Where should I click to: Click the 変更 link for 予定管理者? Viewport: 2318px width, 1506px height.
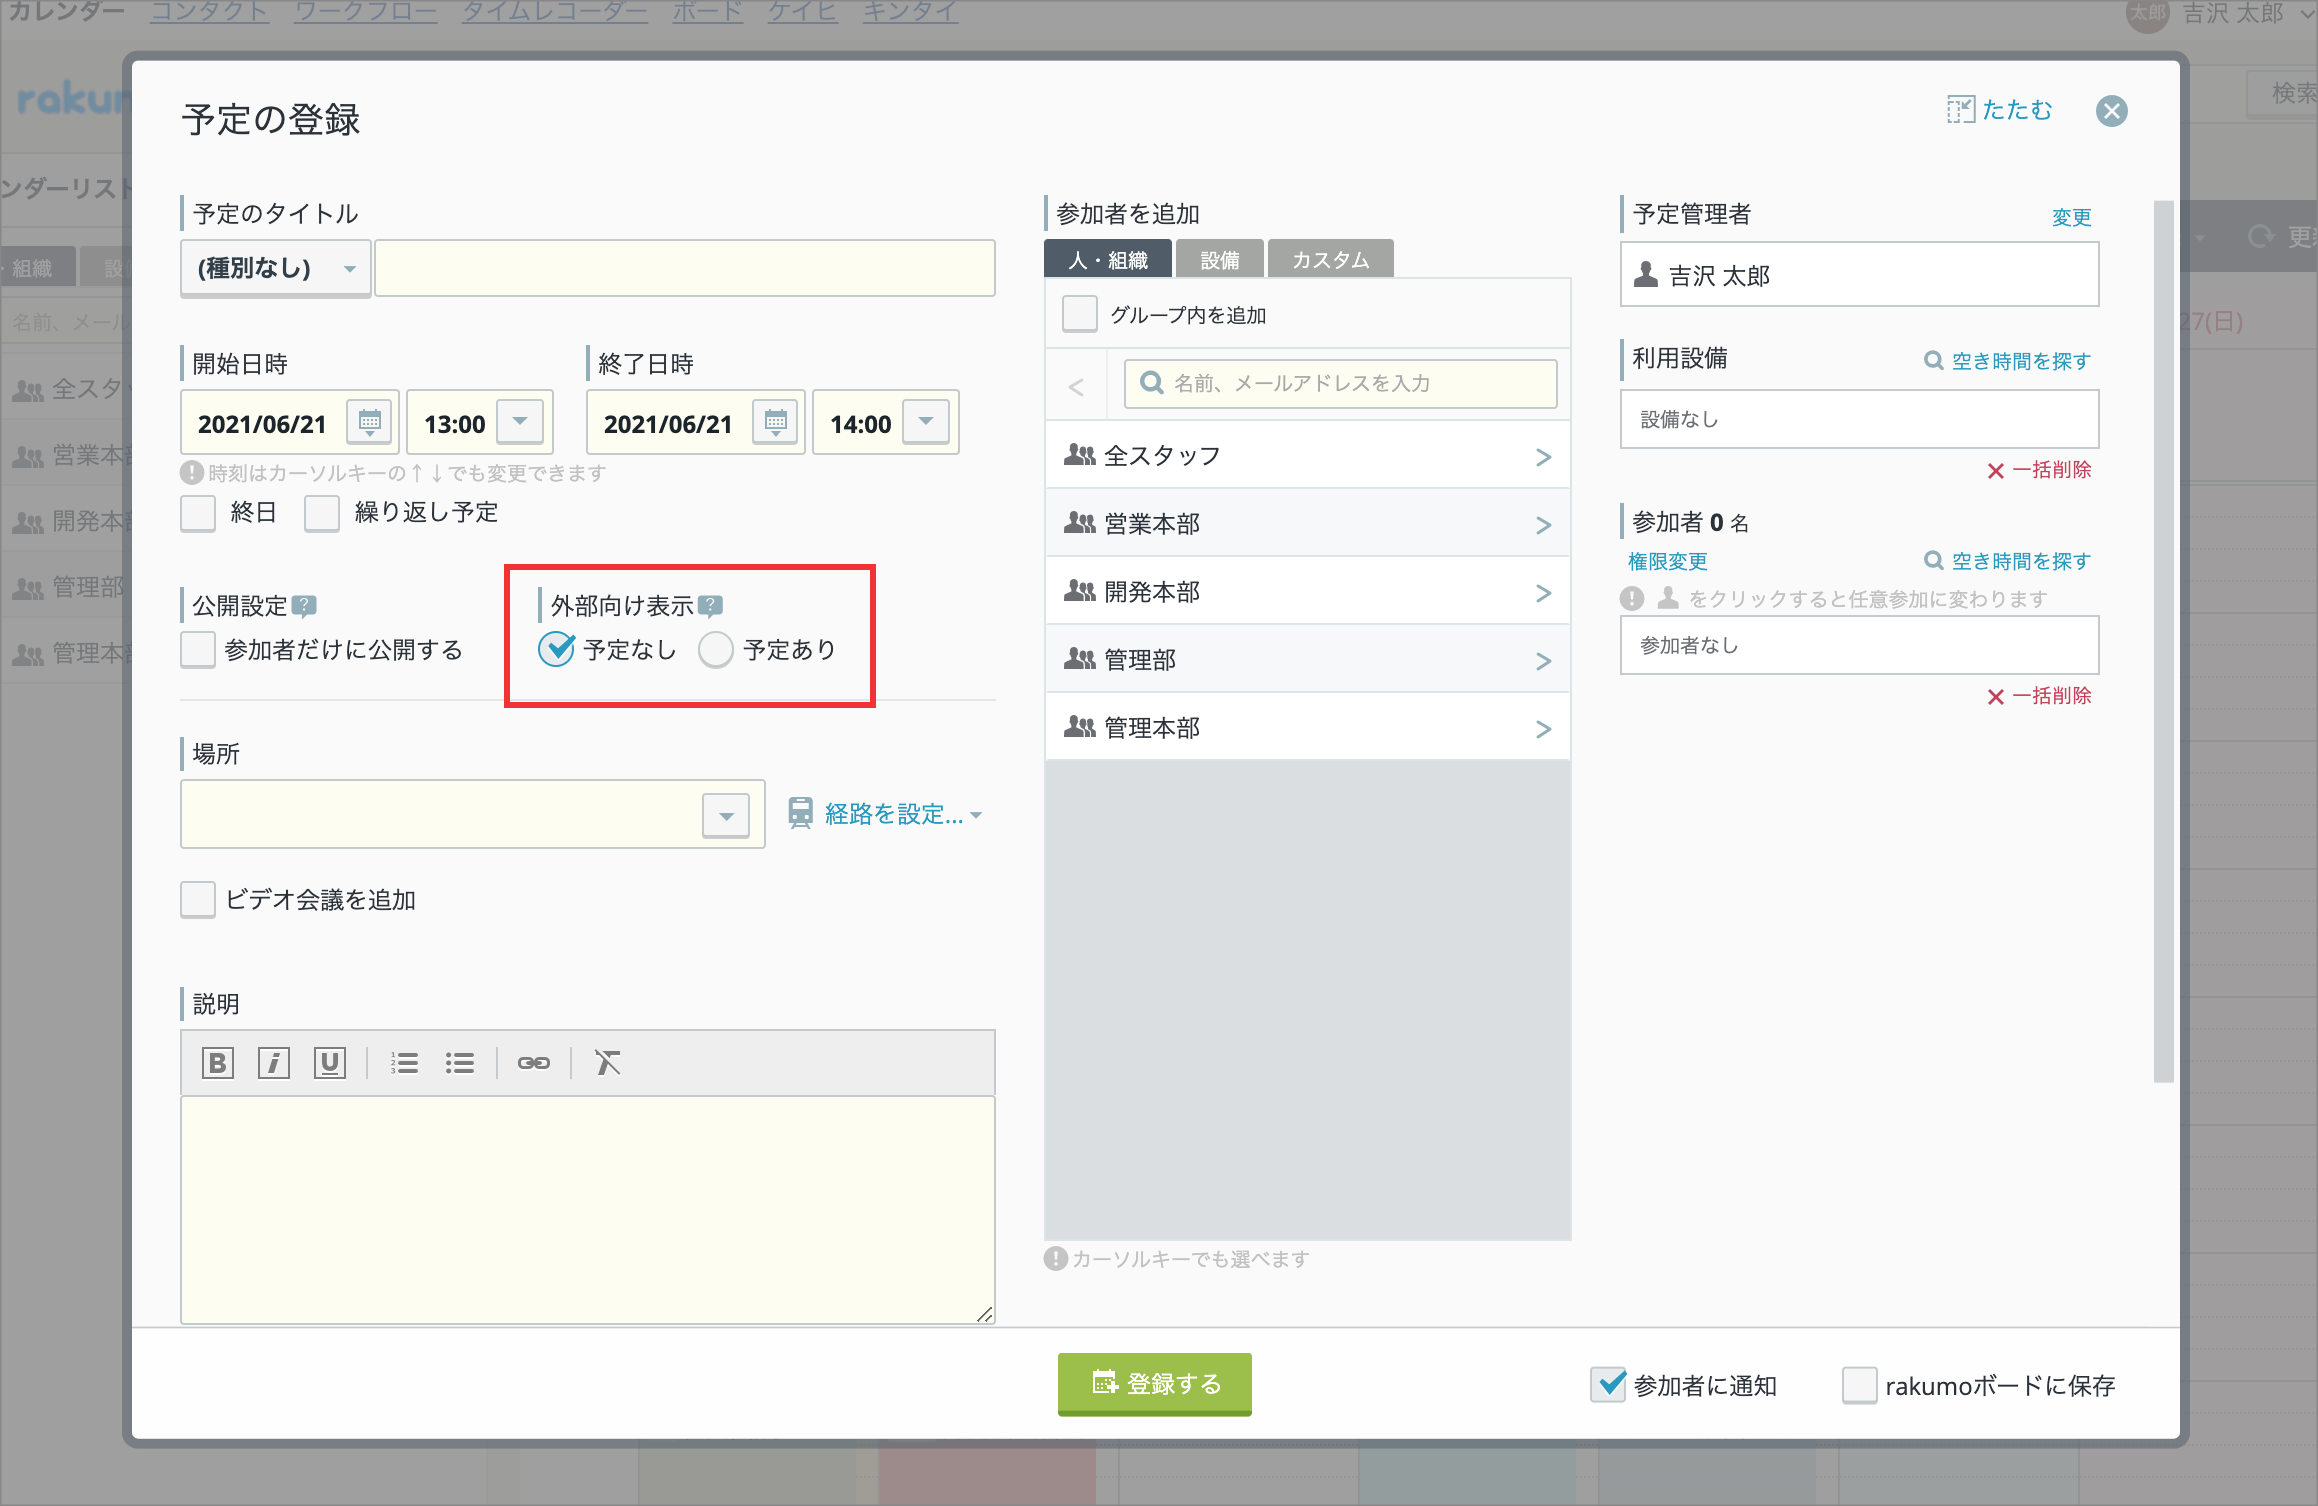(2071, 217)
